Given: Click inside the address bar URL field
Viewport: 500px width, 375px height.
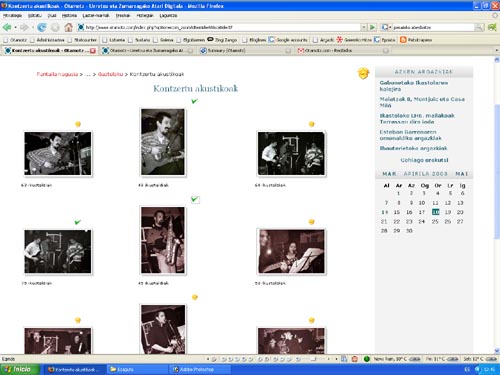Looking at the screenshot, I should point(218,27).
